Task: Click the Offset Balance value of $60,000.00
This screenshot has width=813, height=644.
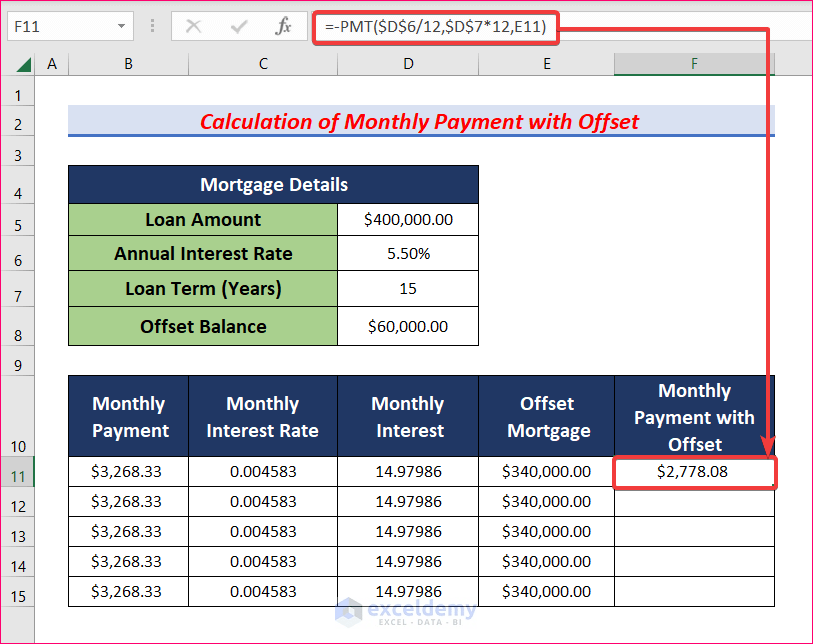Action: pyautogui.click(x=407, y=326)
